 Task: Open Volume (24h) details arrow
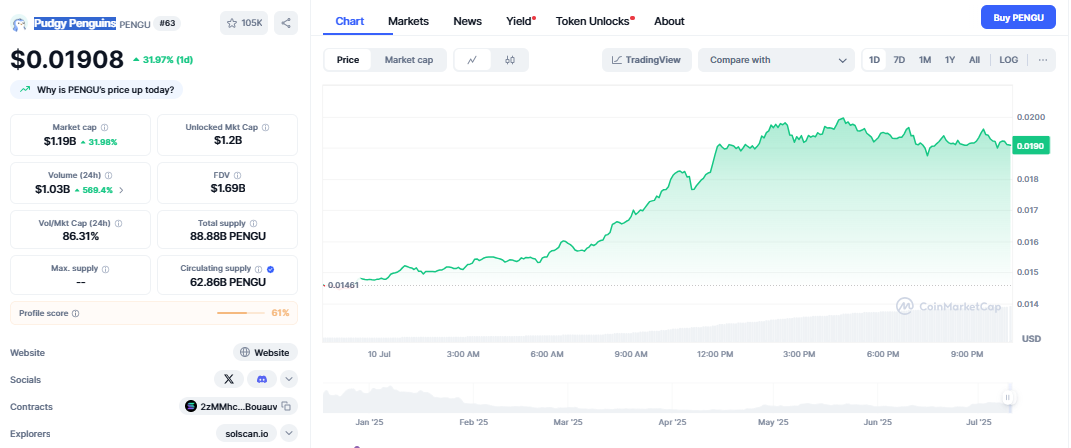pyautogui.click(x=122, y=190)
